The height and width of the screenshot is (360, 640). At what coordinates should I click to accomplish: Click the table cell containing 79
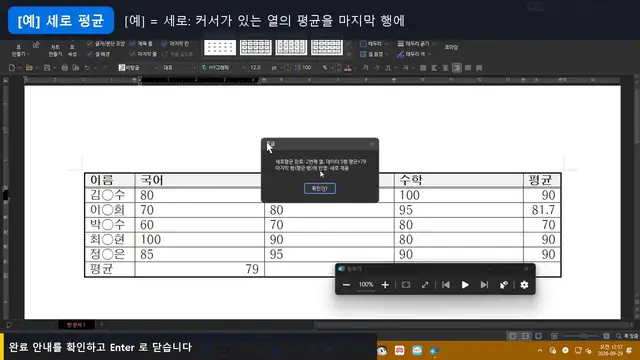[200, 269]
